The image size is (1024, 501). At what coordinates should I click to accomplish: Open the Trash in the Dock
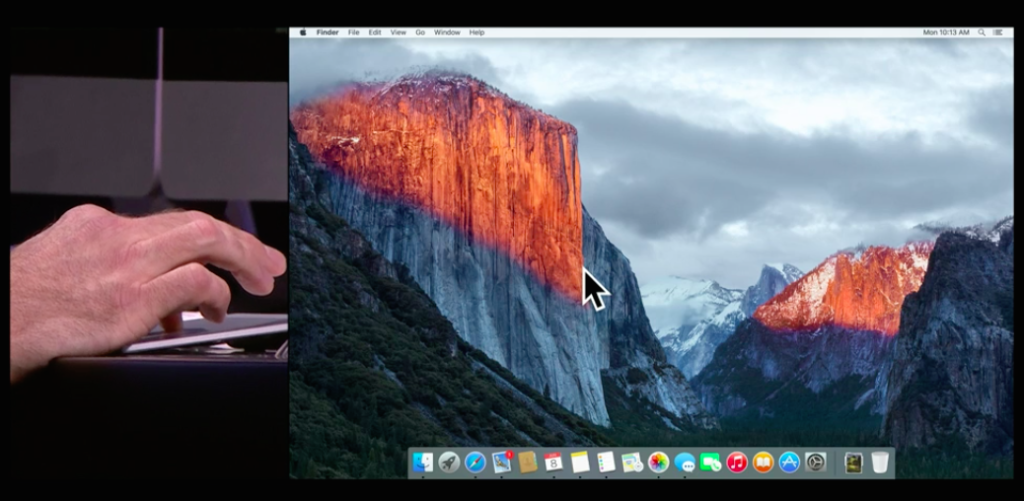879,462
